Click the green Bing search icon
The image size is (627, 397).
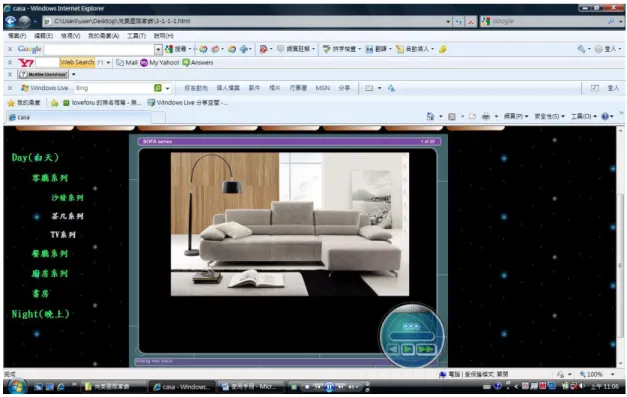[x=158, y=88]
